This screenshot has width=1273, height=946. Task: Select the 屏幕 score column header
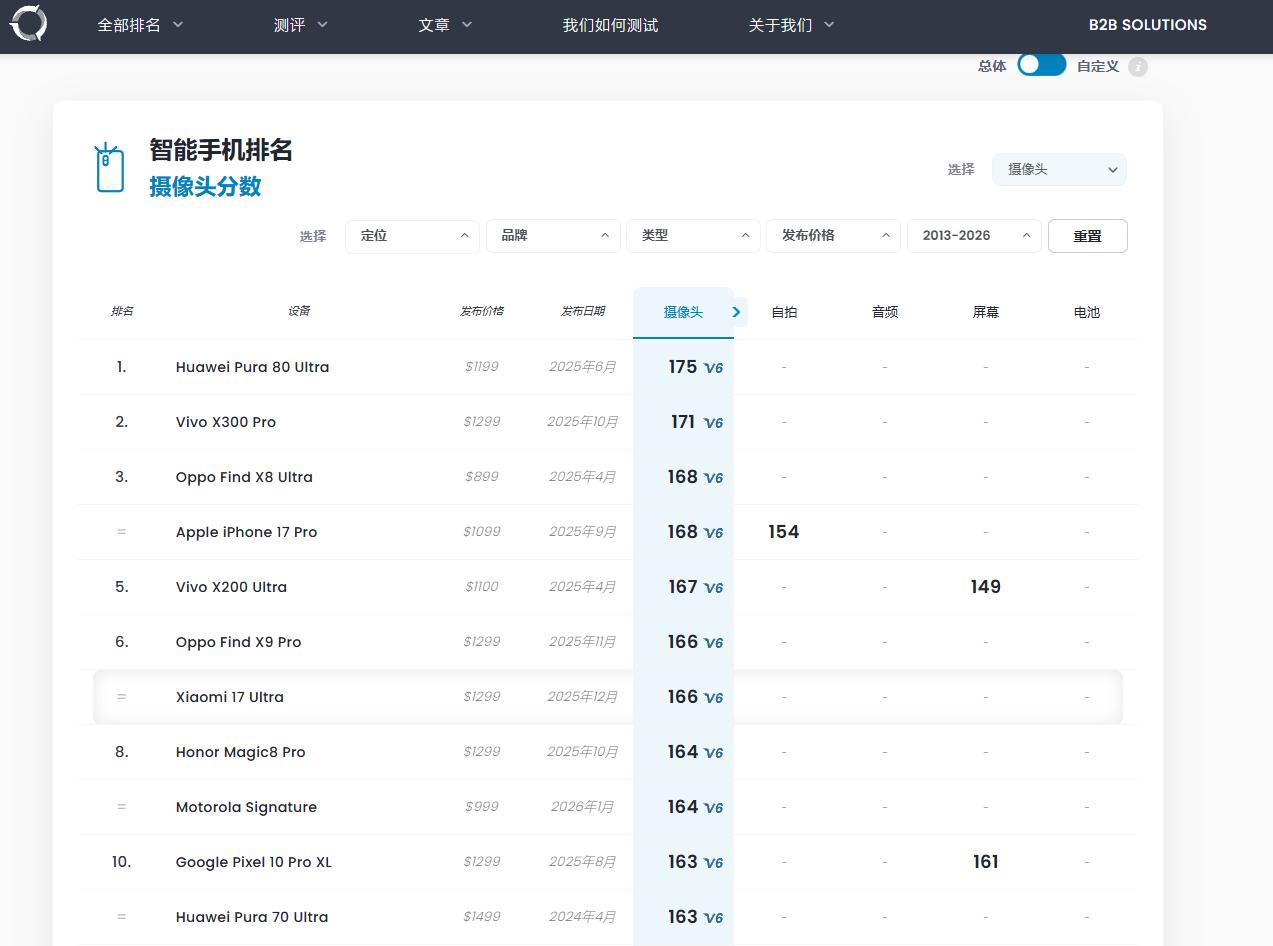[985, 312]
